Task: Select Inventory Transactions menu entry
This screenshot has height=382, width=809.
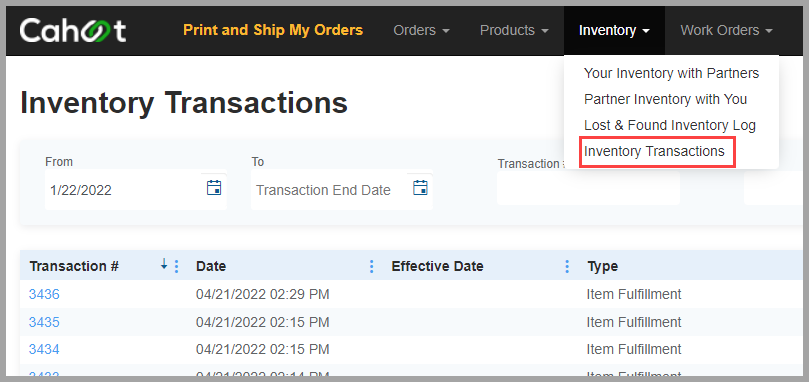Action: [654, 151]
